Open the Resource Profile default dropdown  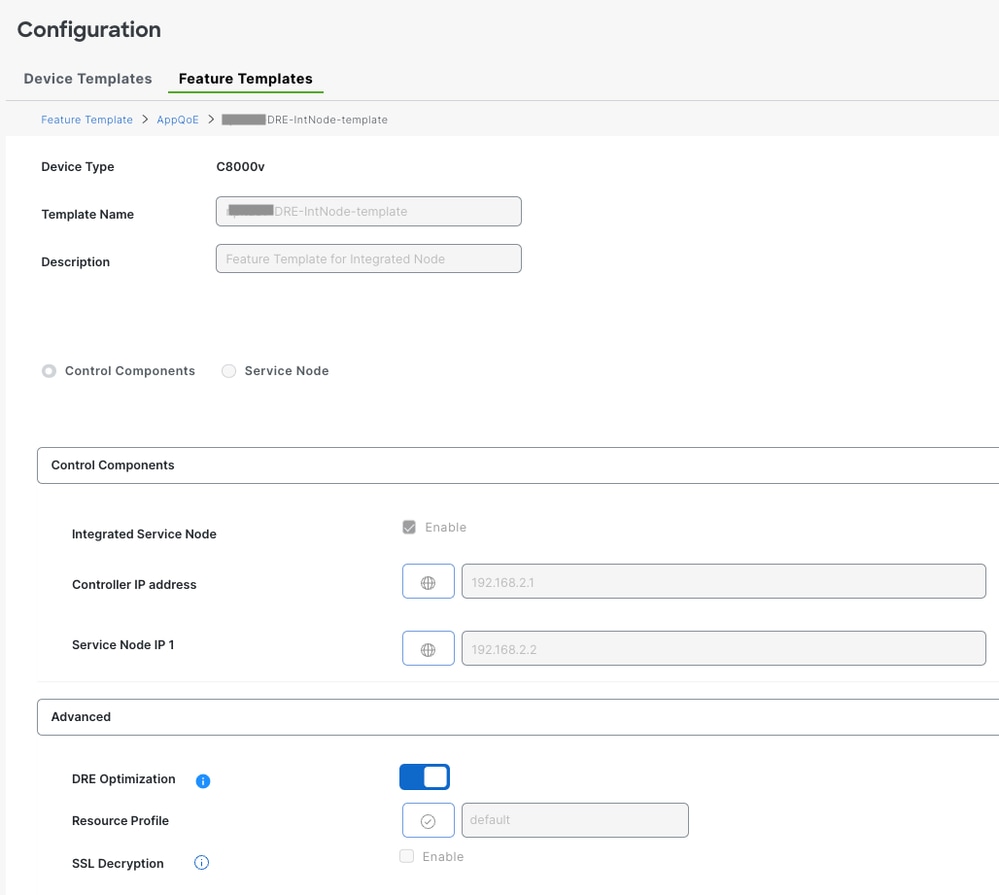pos(575,820)
